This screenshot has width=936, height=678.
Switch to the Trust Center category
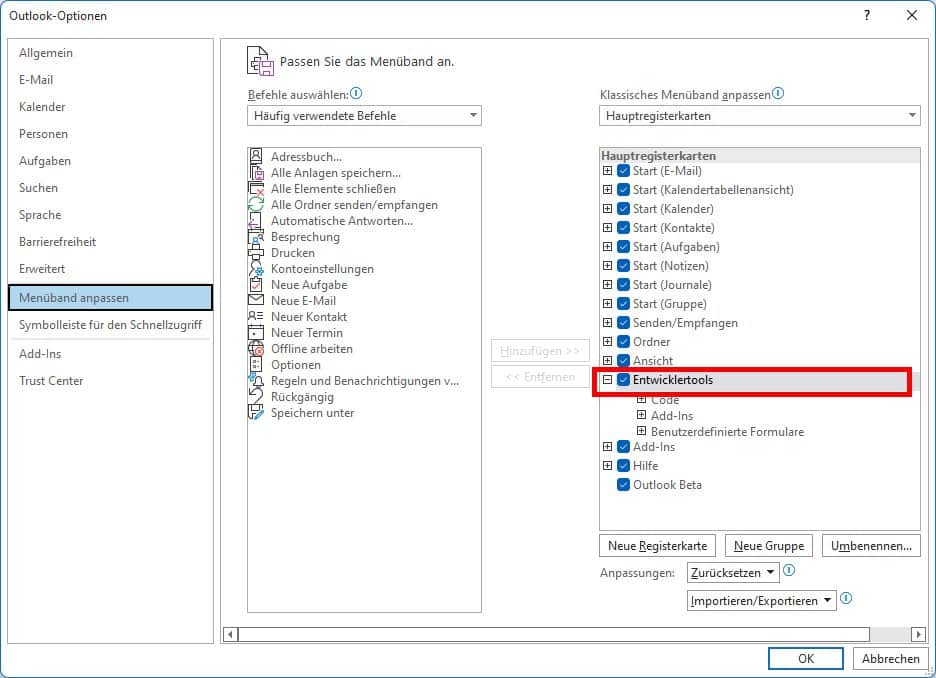(51, 381)
